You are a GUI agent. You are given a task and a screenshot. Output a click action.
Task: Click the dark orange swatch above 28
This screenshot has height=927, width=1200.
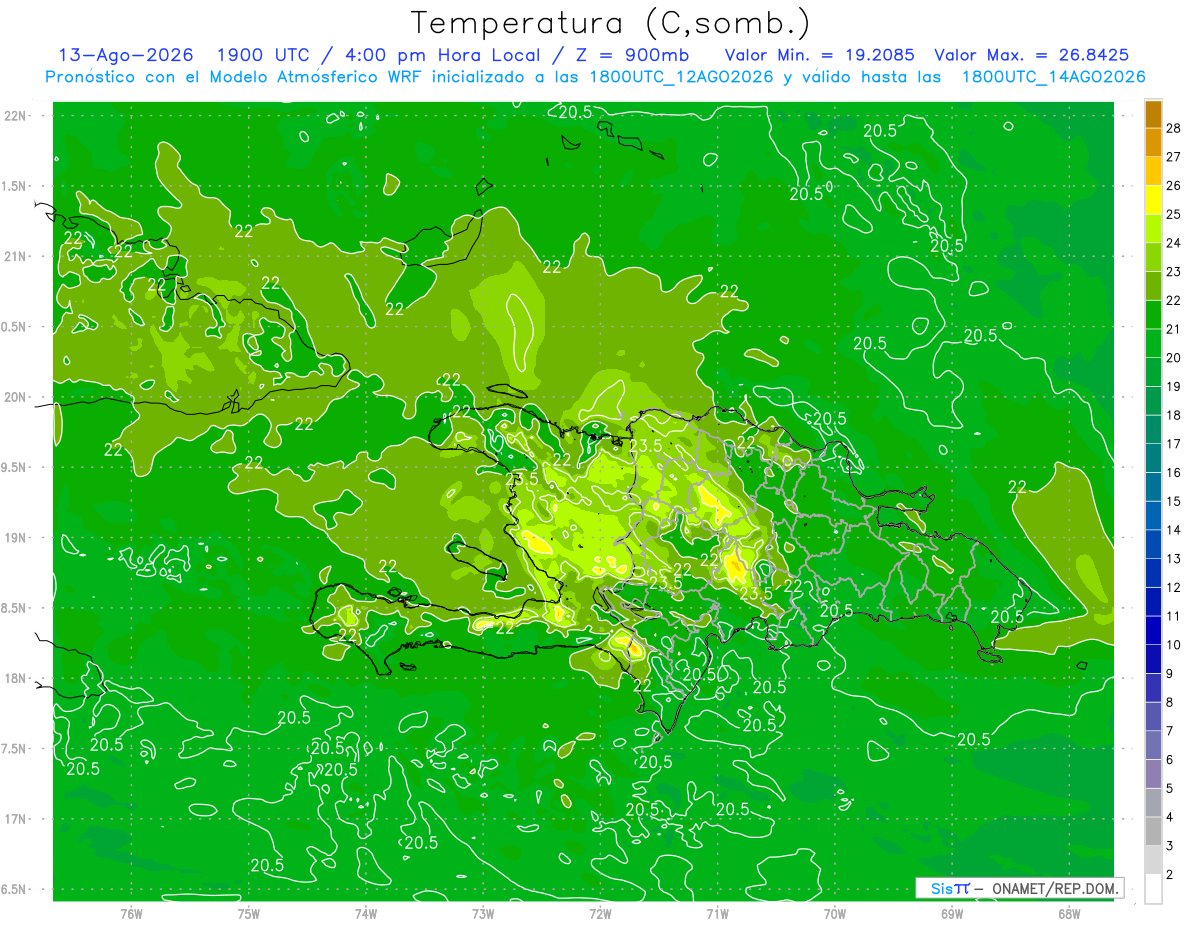tap(1153, 112)
